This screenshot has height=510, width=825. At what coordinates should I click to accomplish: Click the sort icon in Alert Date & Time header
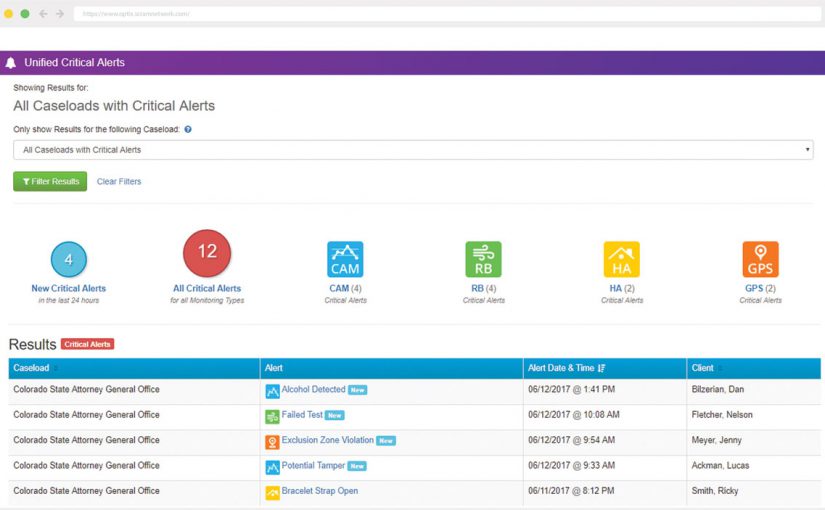pyautogui.click(x=601, y=368)
